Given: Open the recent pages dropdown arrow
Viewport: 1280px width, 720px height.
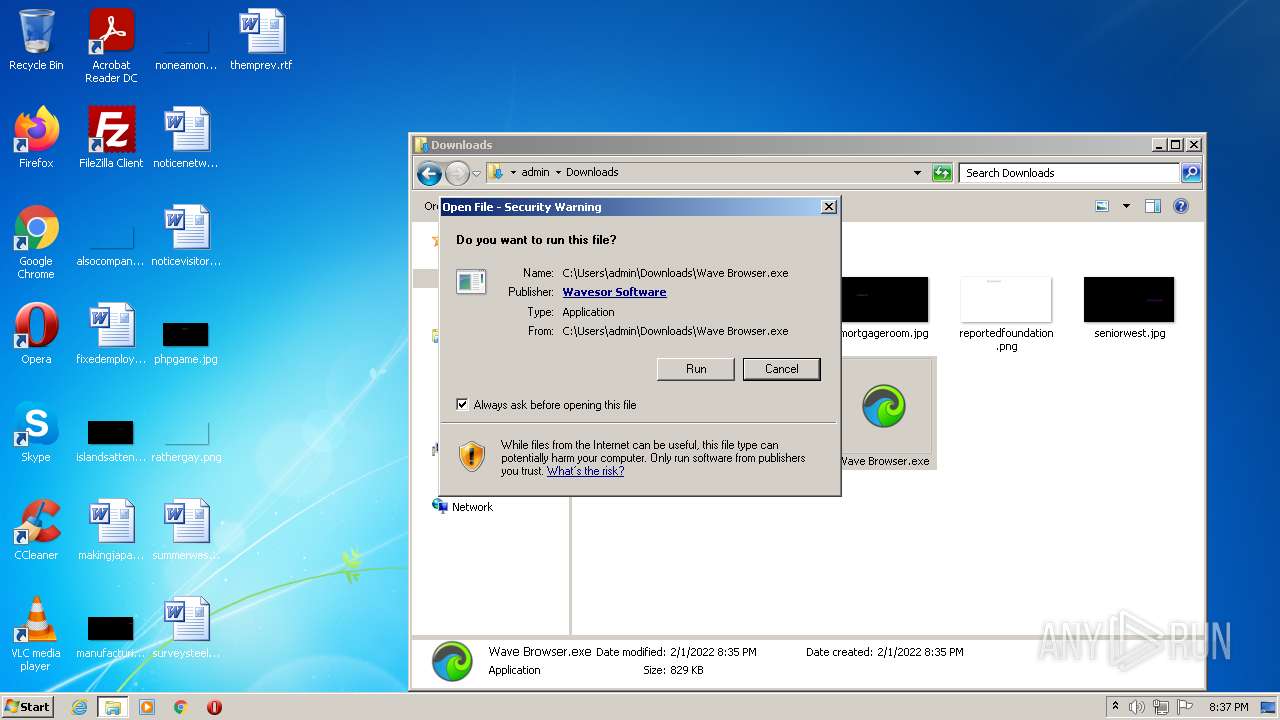Looking at the screenshot, I should [x=477, y=173].
